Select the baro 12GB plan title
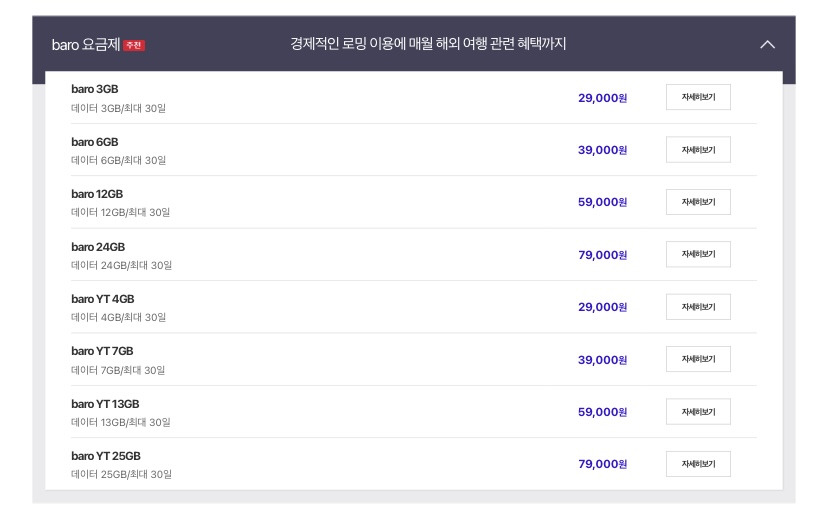828x522 pixels. click(x=97, y=194)
